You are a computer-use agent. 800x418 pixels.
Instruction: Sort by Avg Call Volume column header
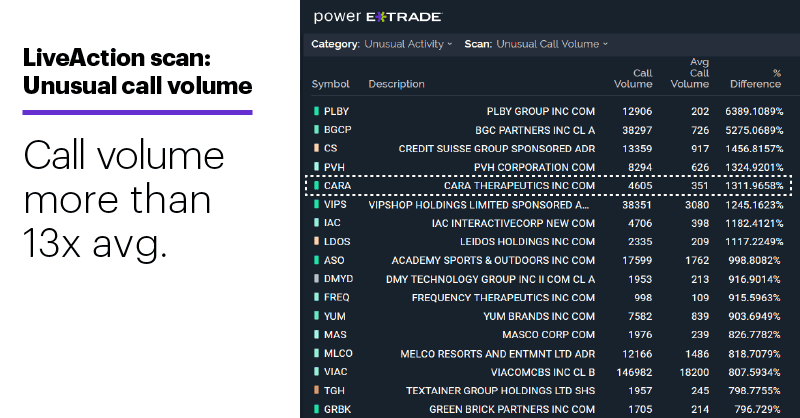pos(690,73)
